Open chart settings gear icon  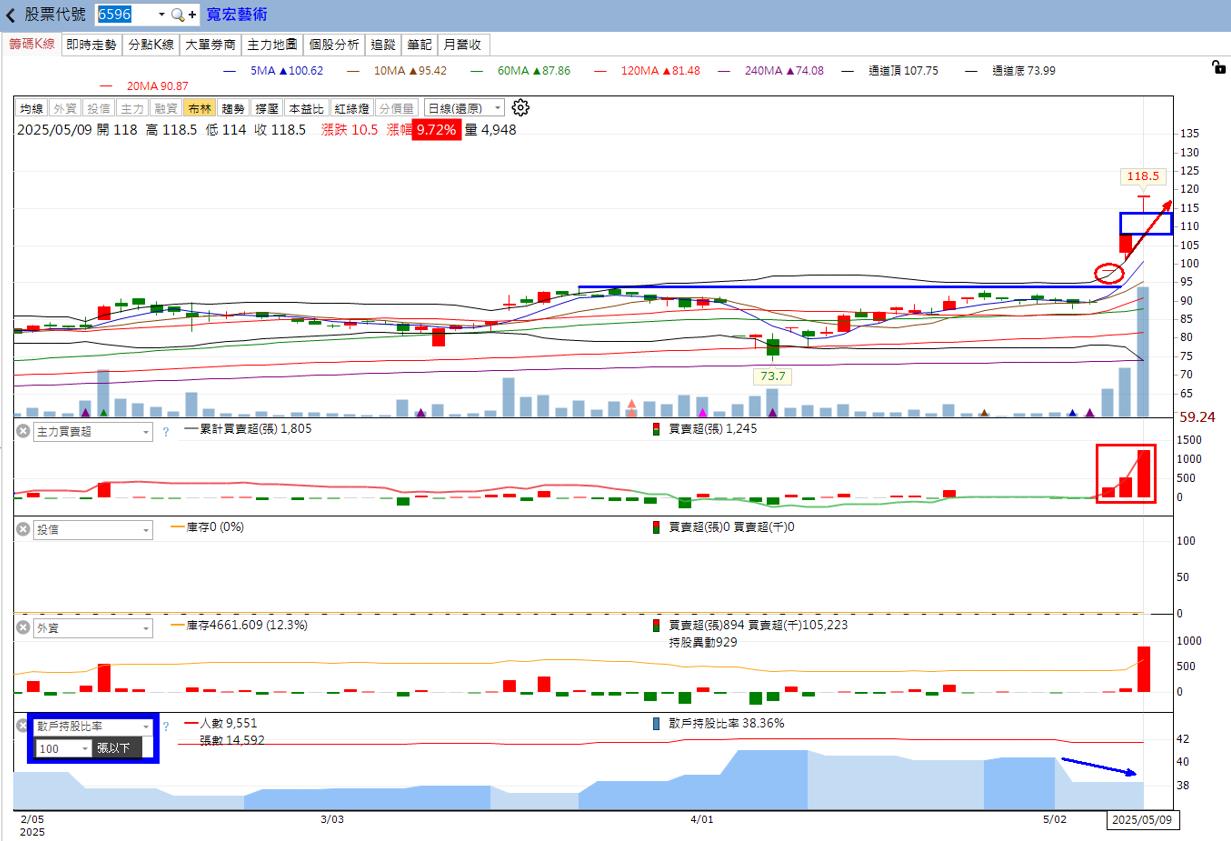520,108
